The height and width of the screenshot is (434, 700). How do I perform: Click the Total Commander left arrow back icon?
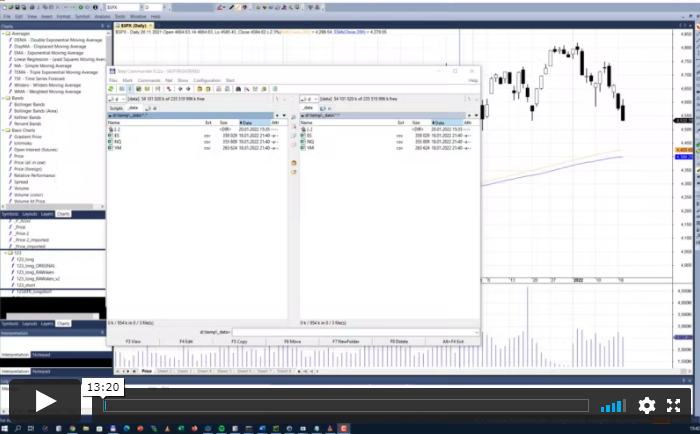(x=180, y=89)
